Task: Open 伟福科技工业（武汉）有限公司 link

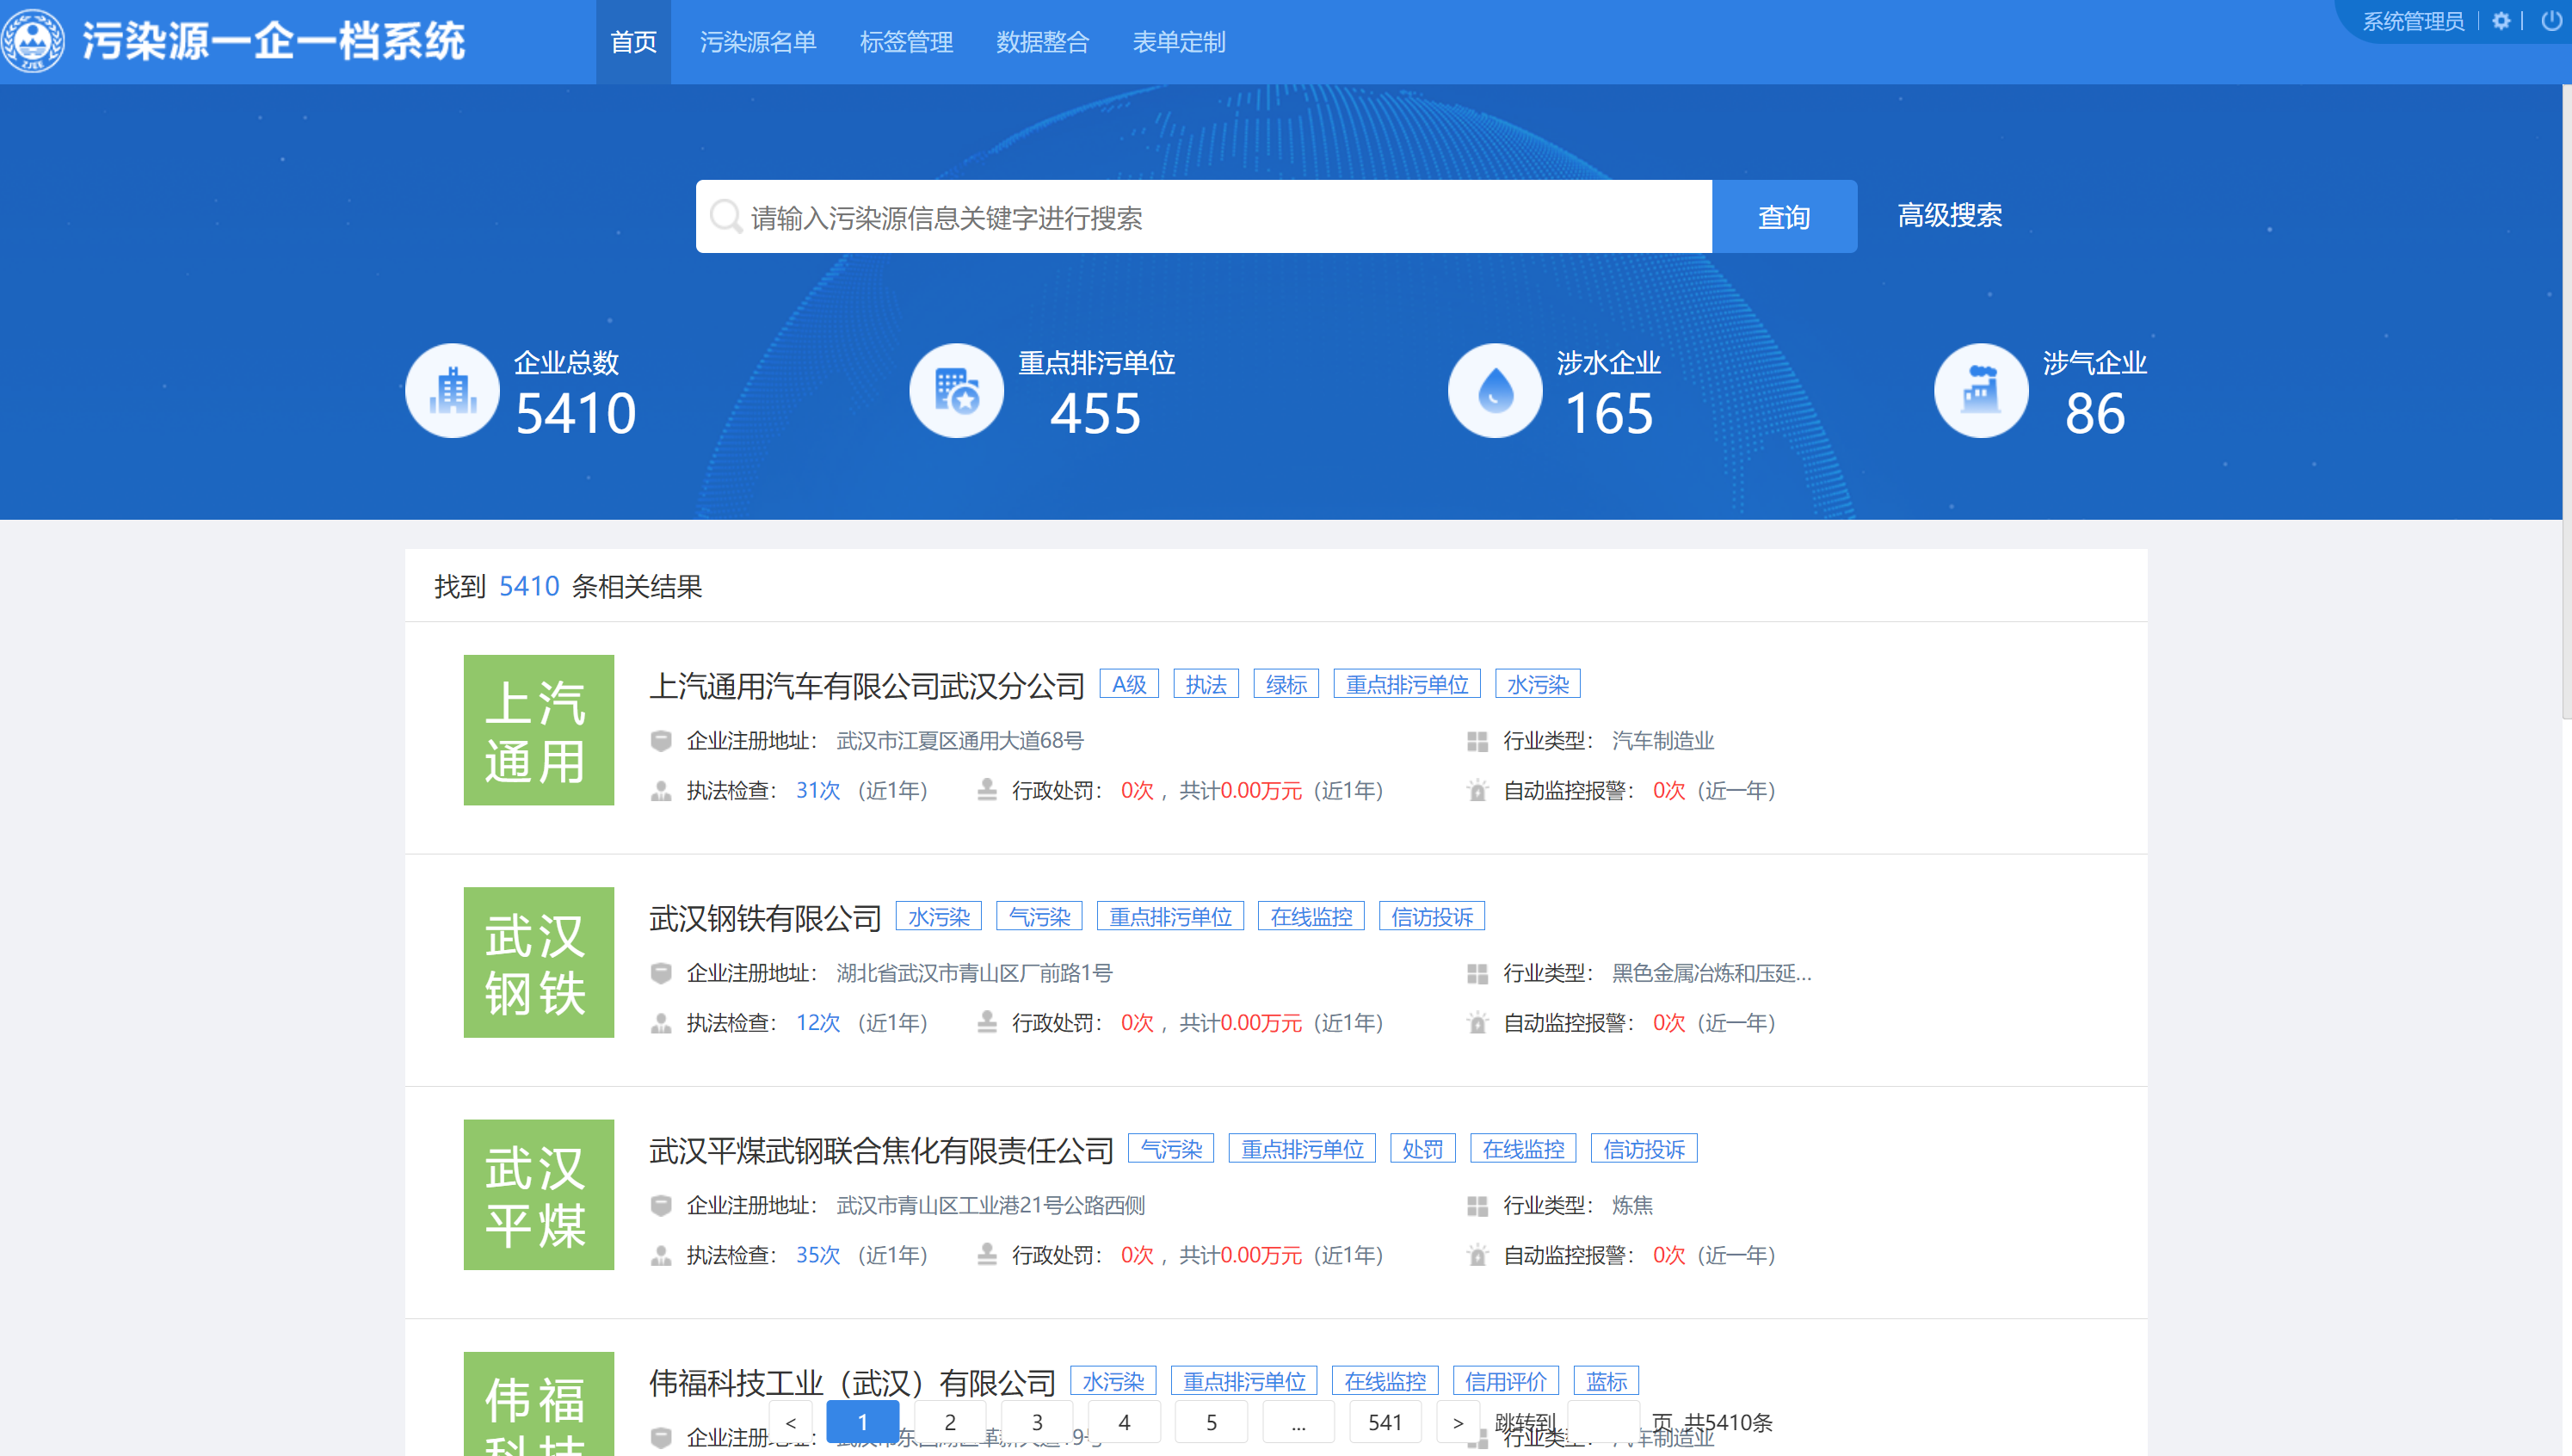Action: [852, 1382]
